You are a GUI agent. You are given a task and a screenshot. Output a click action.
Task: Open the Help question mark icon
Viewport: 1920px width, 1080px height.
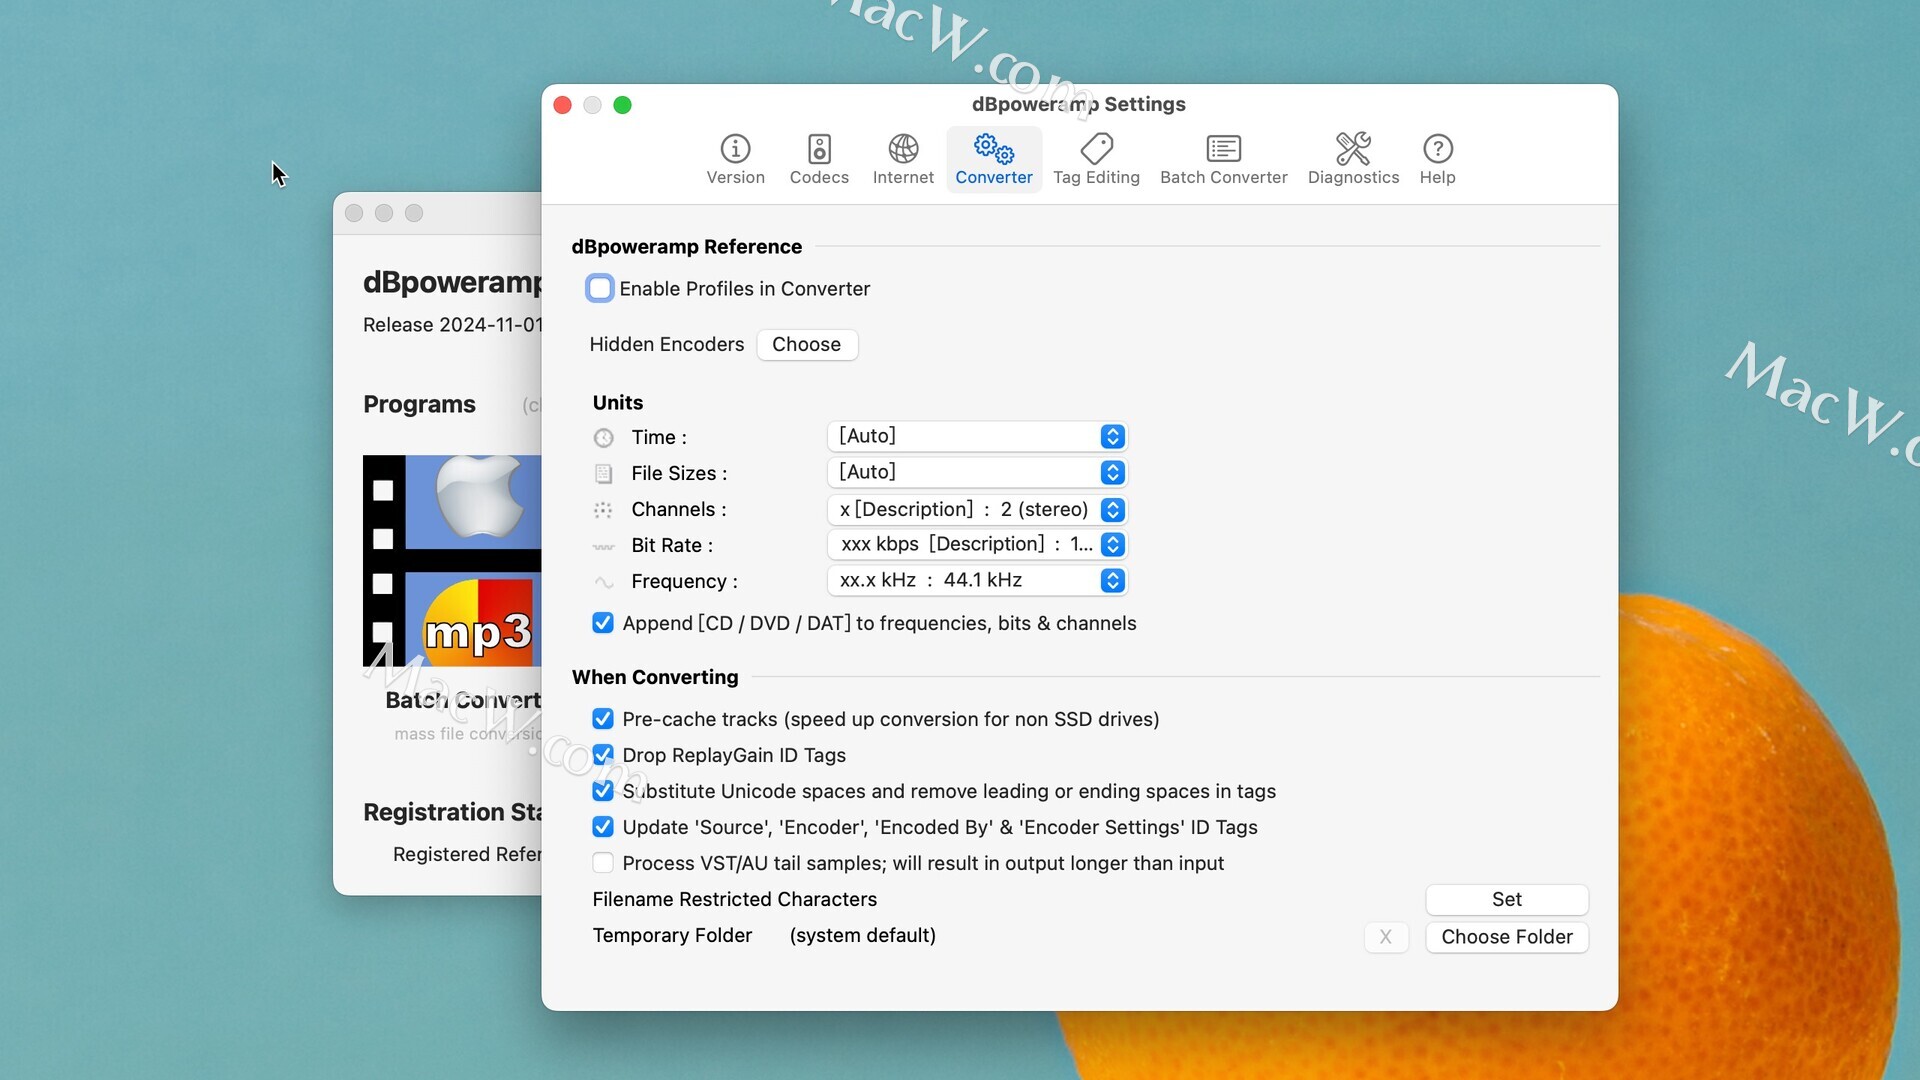(1437, 149)
